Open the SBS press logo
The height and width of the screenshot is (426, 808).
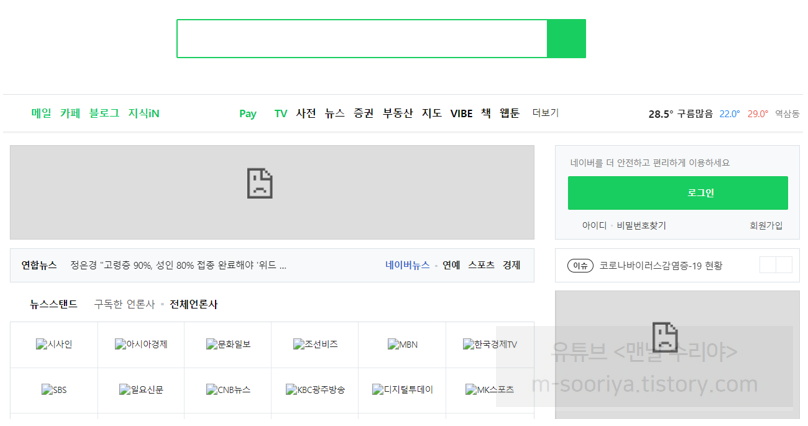click(x=54, y=390)
